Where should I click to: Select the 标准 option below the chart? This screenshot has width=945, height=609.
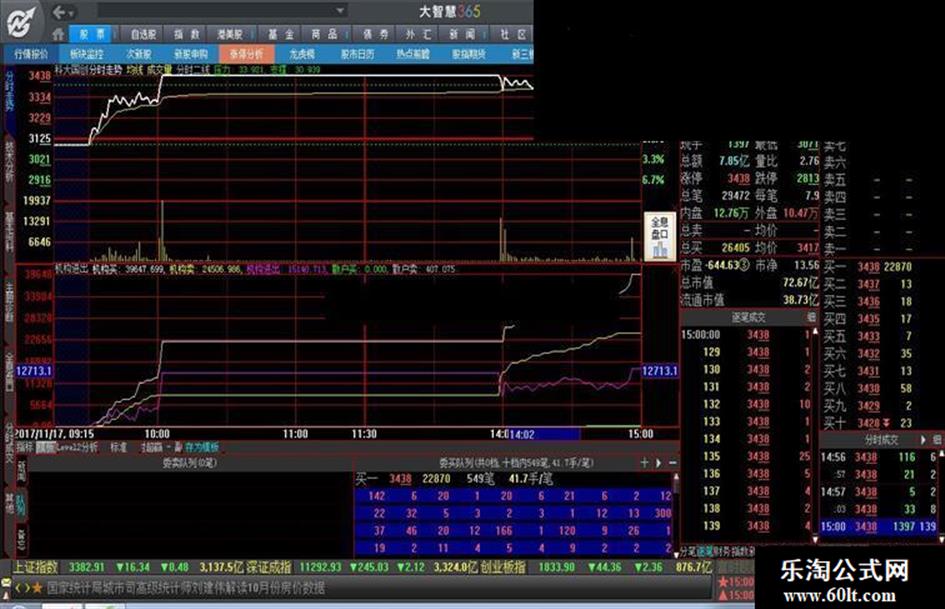click(x=119, y=447)
